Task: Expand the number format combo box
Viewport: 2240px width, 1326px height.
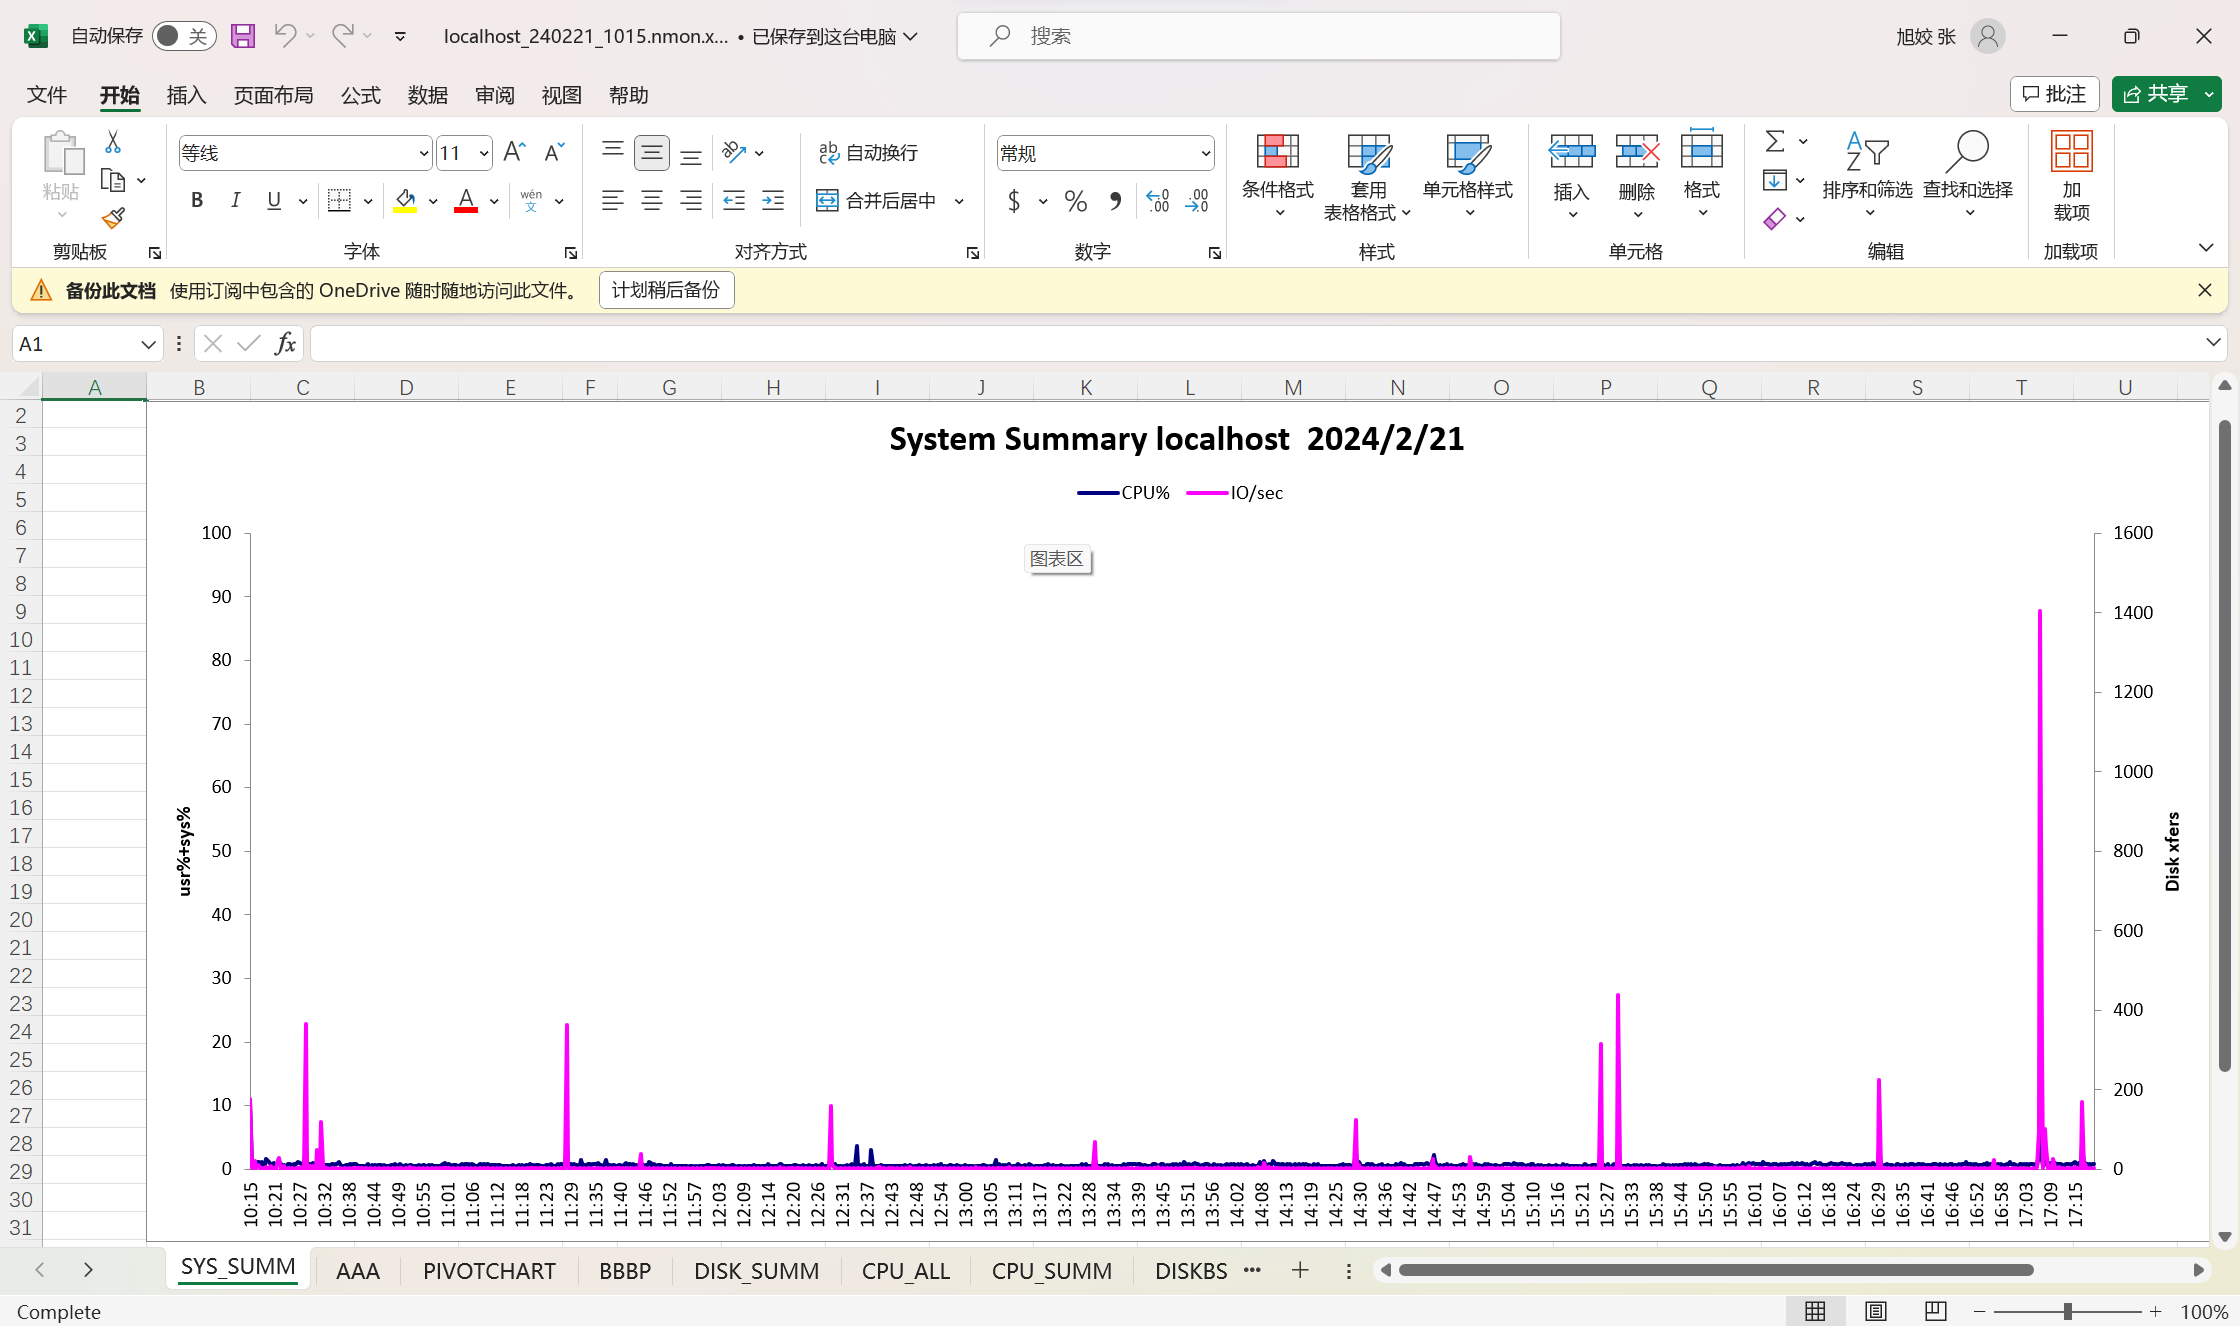Action: [1205, 153]
